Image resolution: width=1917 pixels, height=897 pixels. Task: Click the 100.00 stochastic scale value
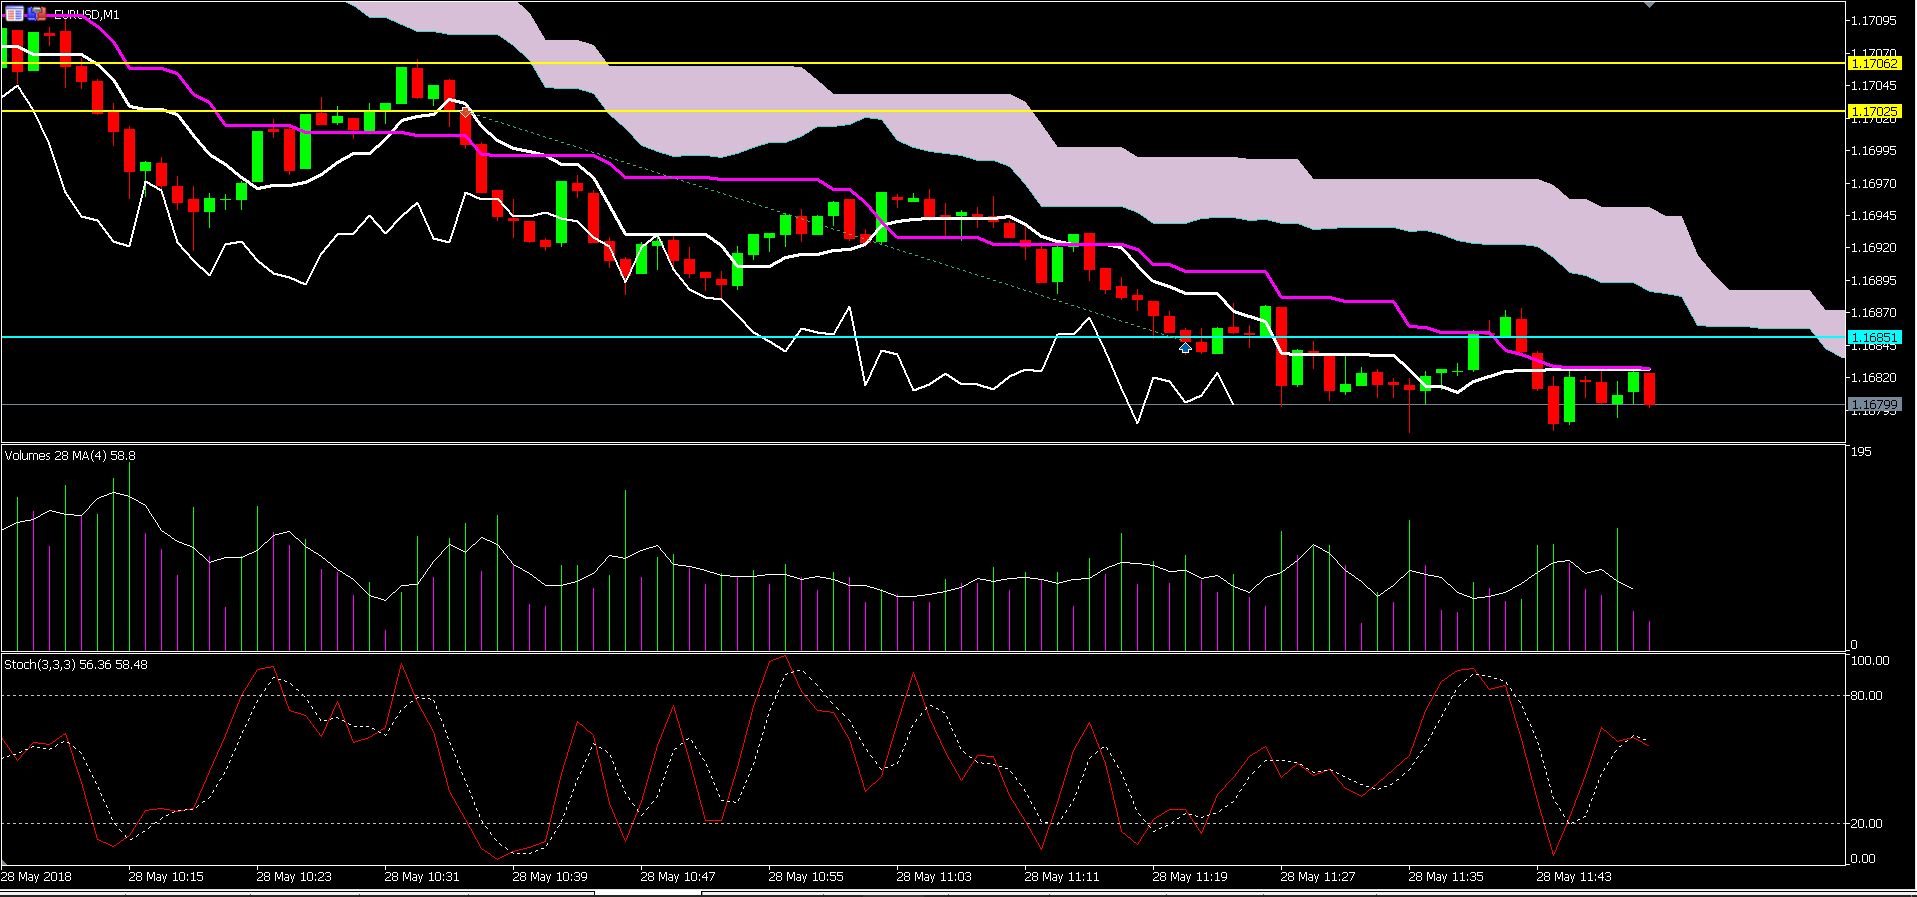(1871, 661)
